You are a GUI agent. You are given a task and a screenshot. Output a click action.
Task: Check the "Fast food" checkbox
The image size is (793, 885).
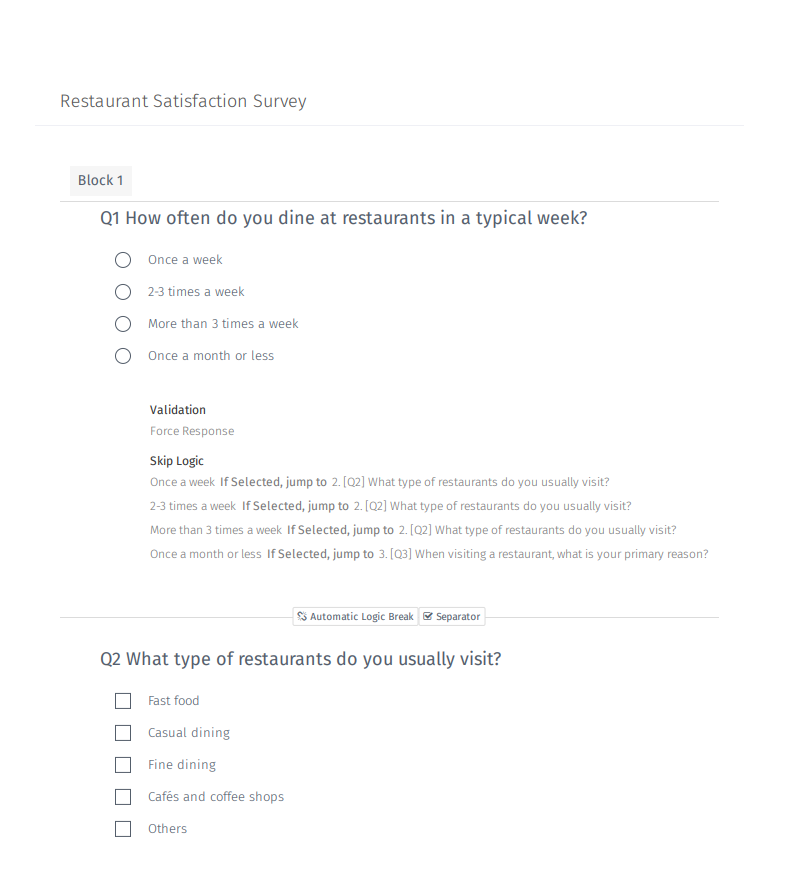click(x=122, y=700)
